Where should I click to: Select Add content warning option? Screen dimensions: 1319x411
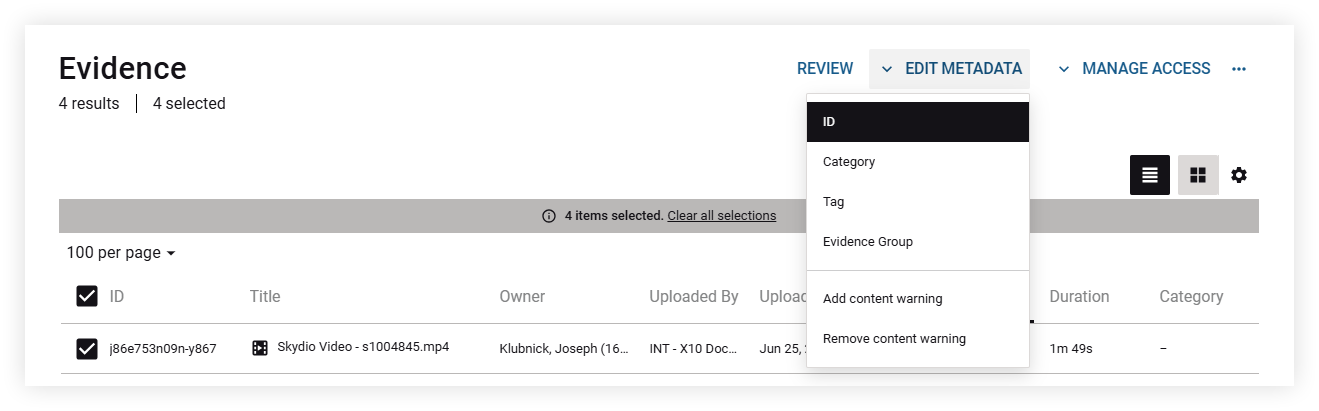918,299
